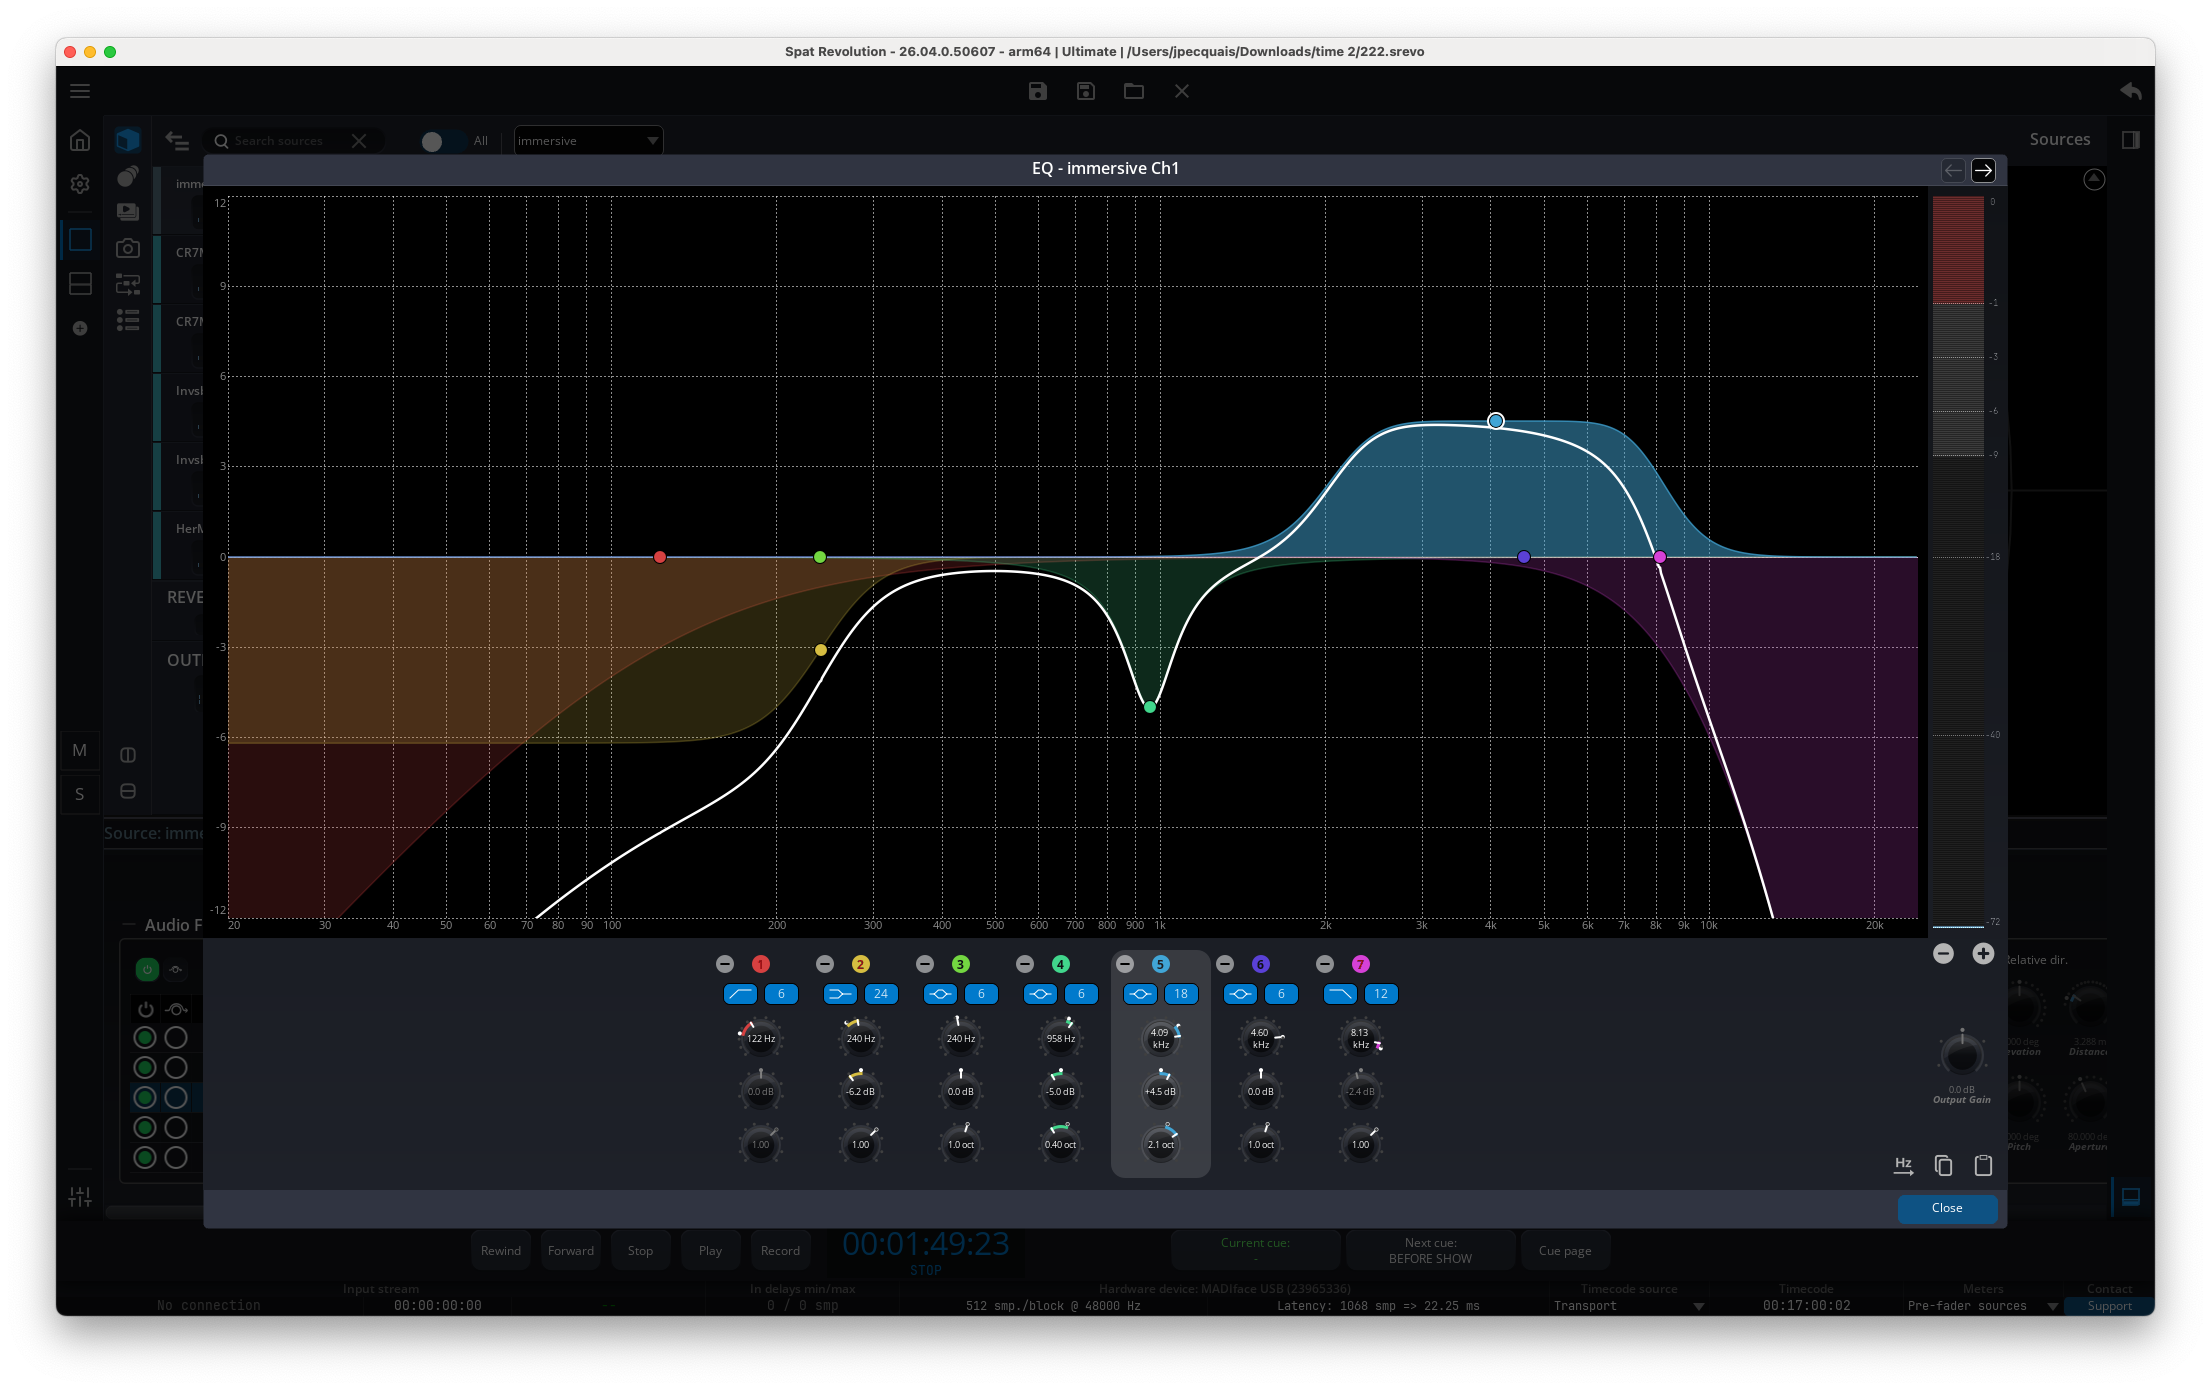Click band 5 gain knob at +4.5 dB
This screenshot has width=2211, height=1390.
[1161, 1091]
